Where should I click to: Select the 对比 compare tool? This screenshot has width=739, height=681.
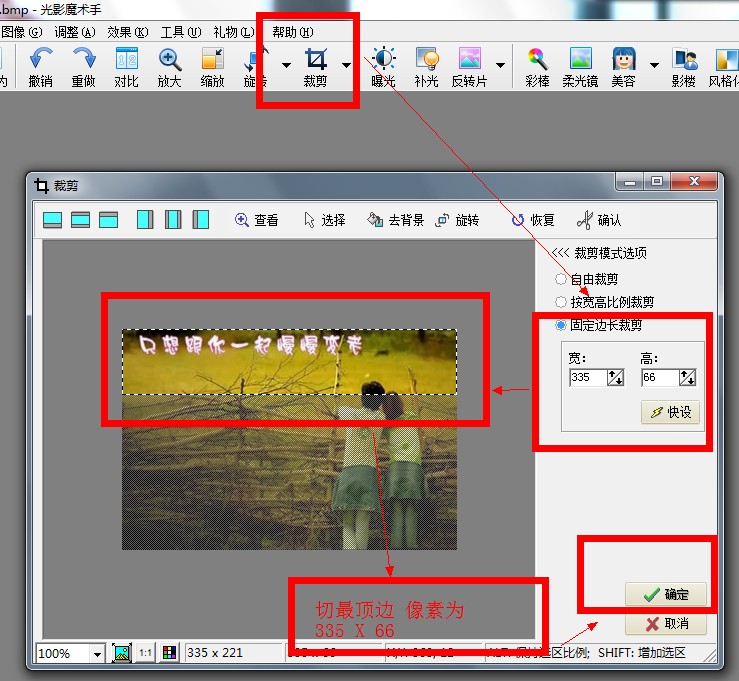point(126,60)
